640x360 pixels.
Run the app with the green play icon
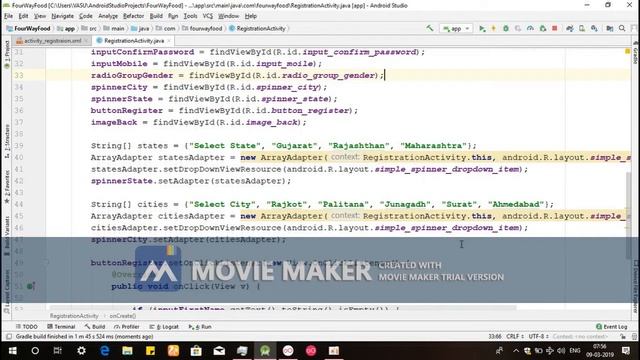pos(482,28)
